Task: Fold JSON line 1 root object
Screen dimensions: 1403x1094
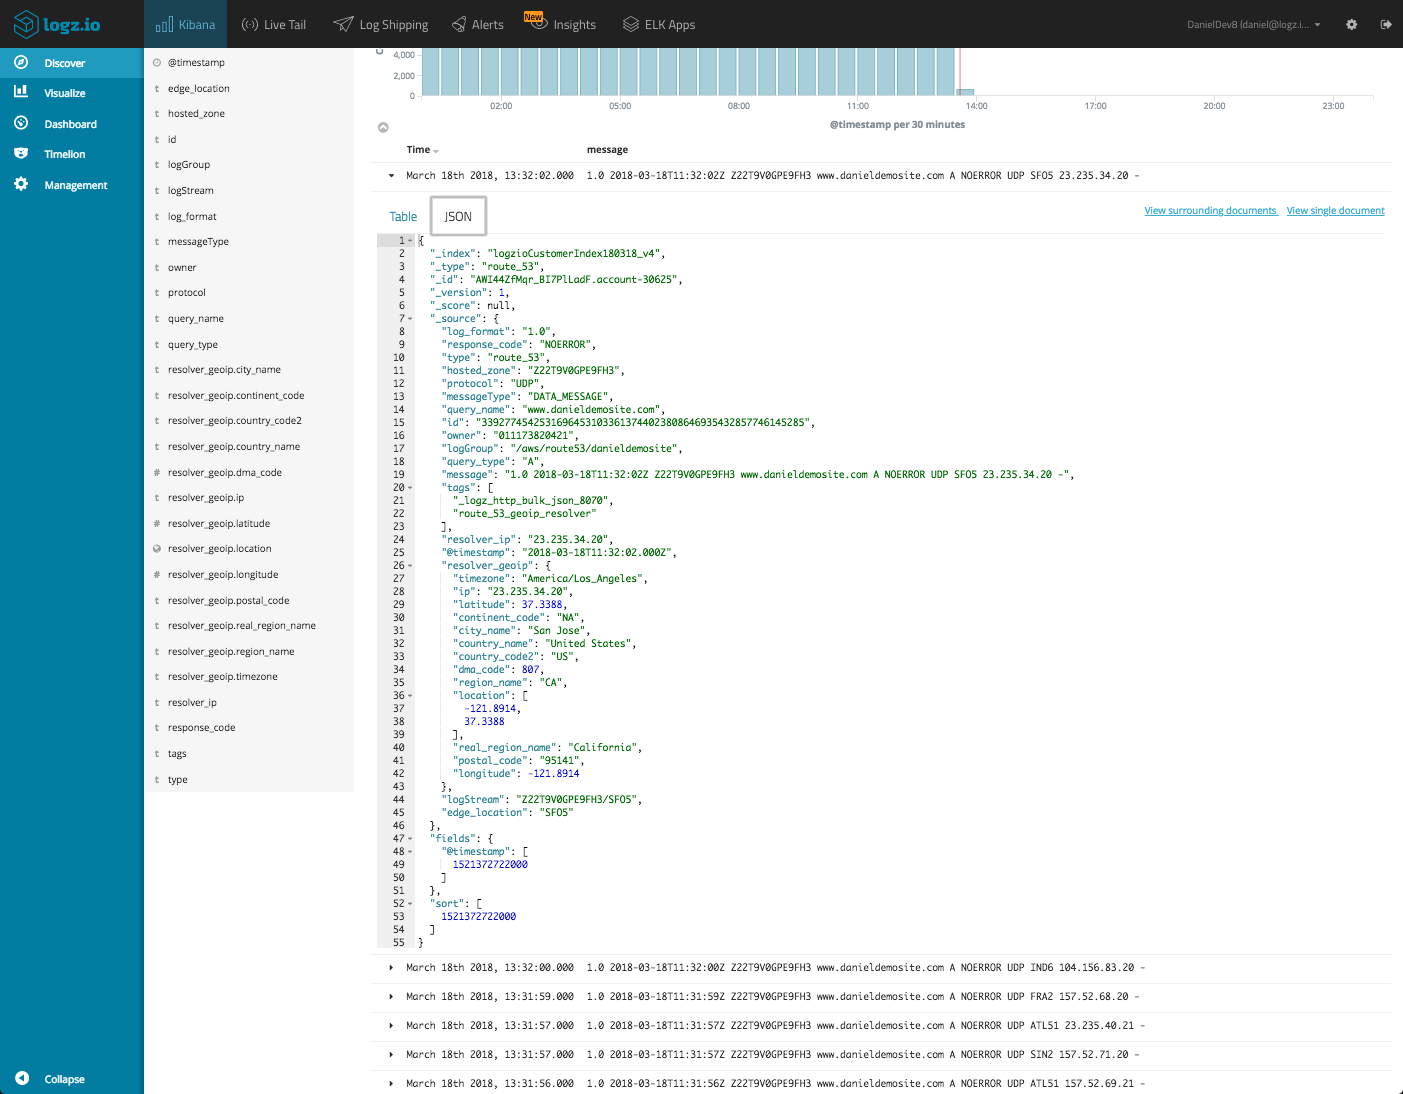Action: click(410, 240)
